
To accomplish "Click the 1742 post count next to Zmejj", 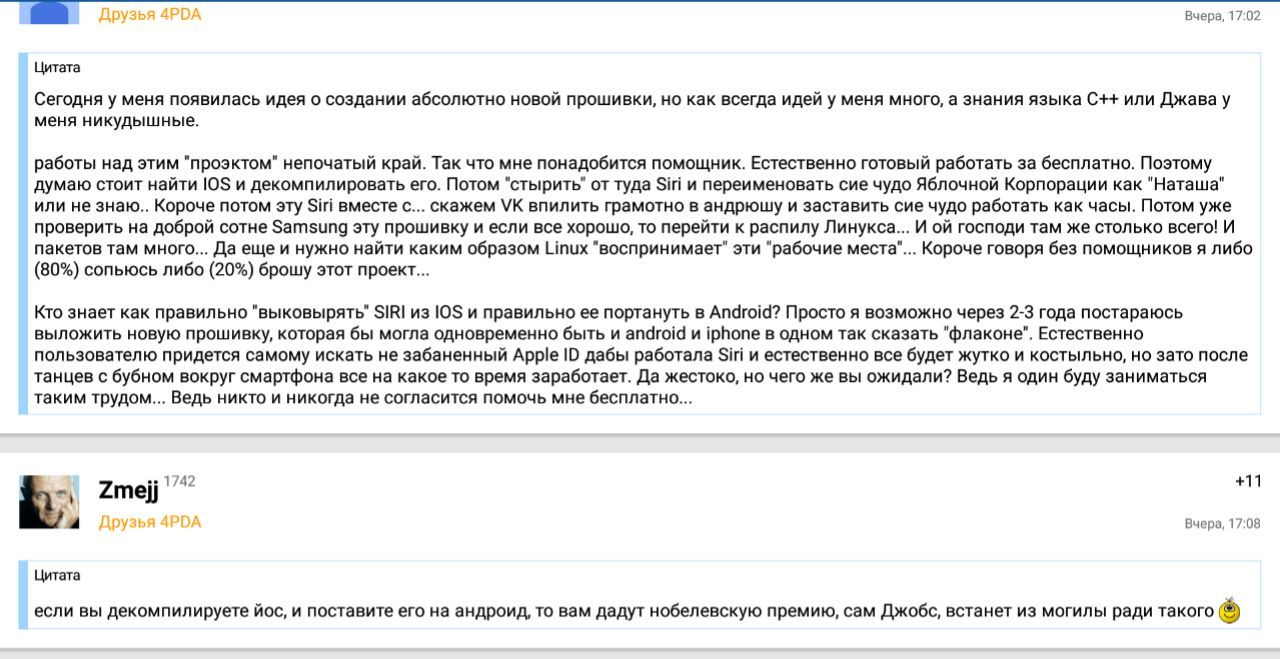I will 179,481.
